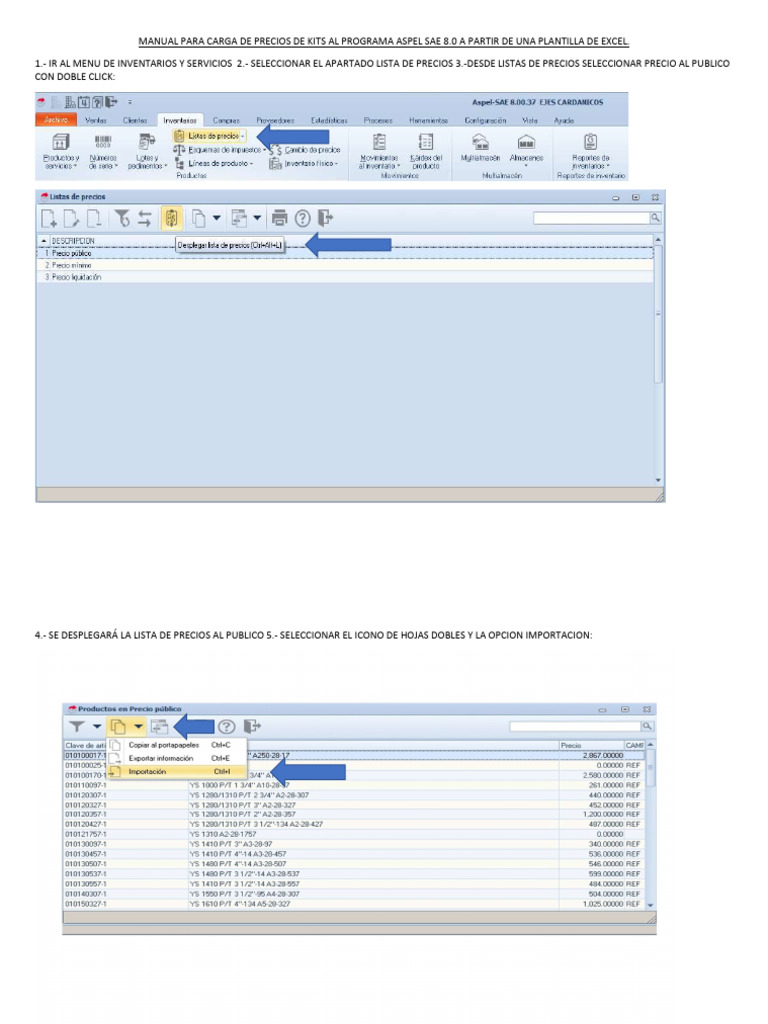Open the Archivo ribbon tab
The image size is (768, 1024).
(56, 120)
